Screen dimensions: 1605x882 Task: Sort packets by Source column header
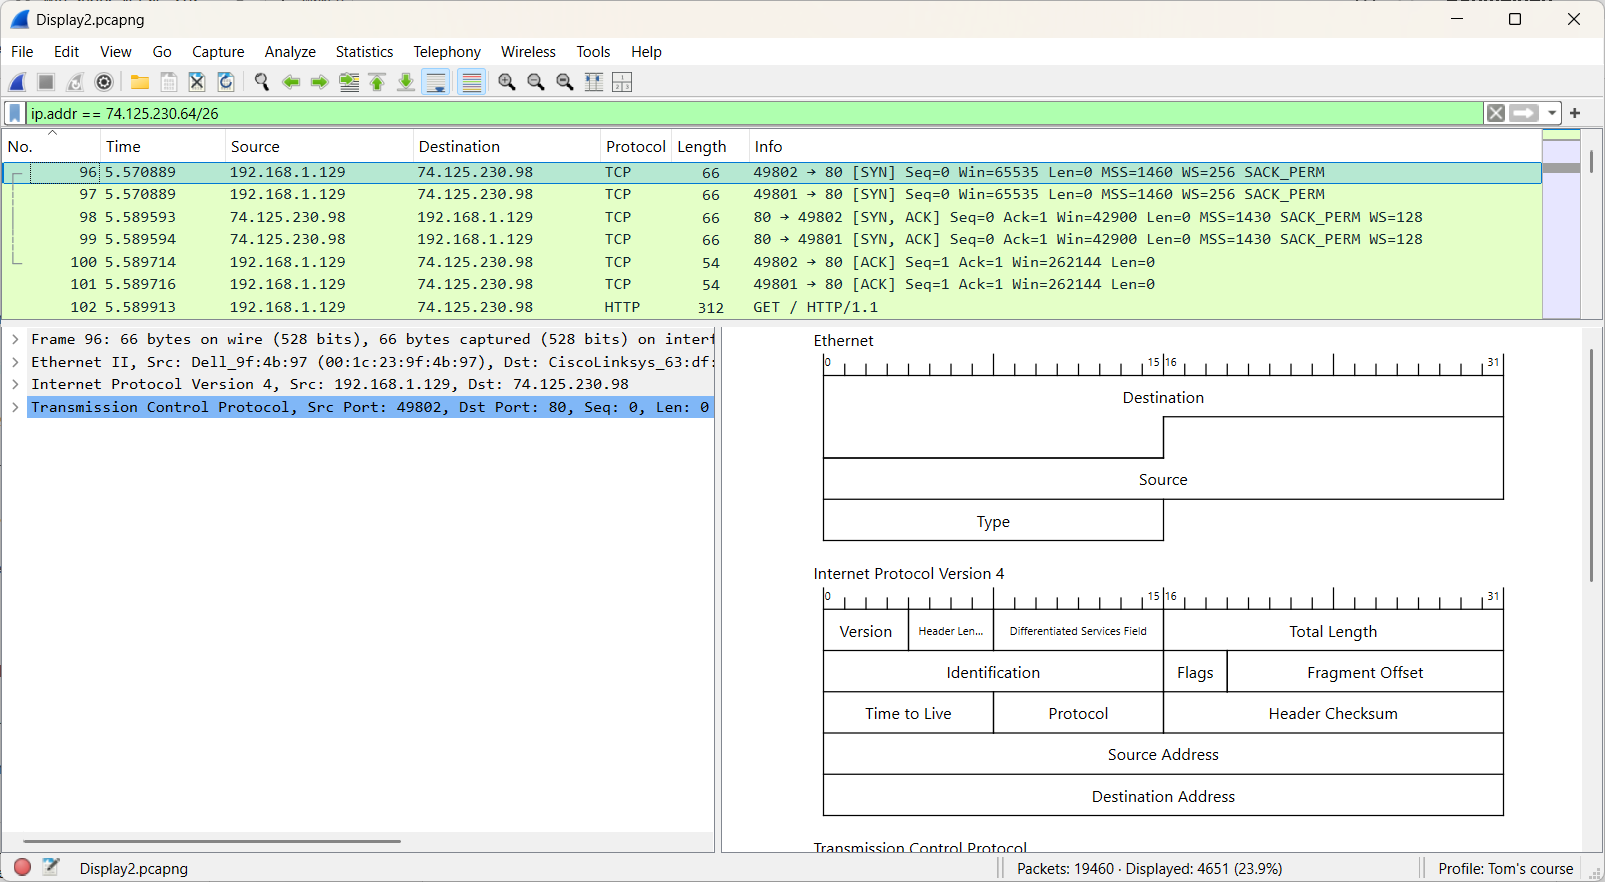click(319, 147)
